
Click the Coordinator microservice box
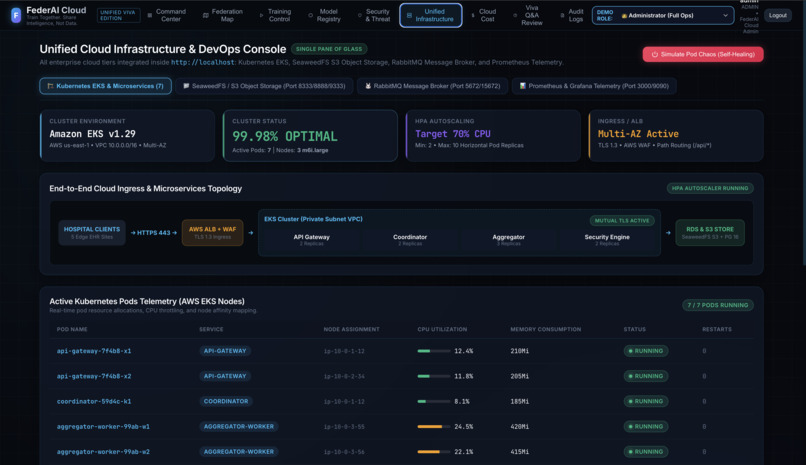tap(410, 239)
